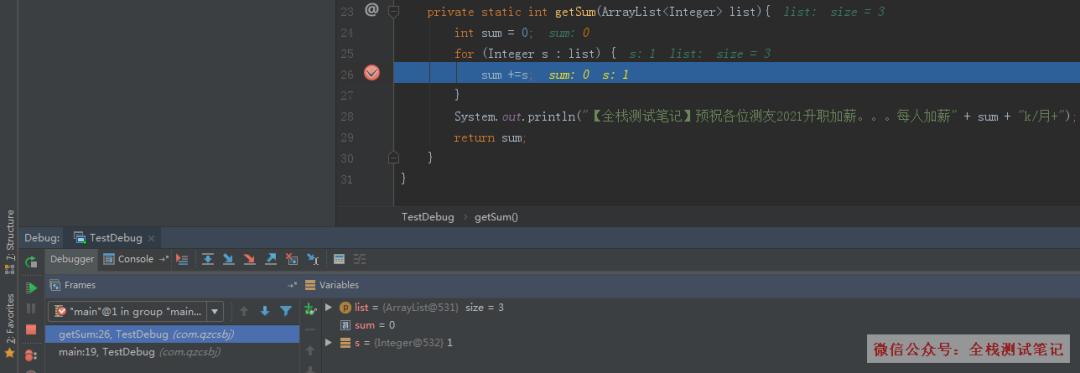Open the Structure tool window tab
The image size is (1080, 373).
pos(10,241)
